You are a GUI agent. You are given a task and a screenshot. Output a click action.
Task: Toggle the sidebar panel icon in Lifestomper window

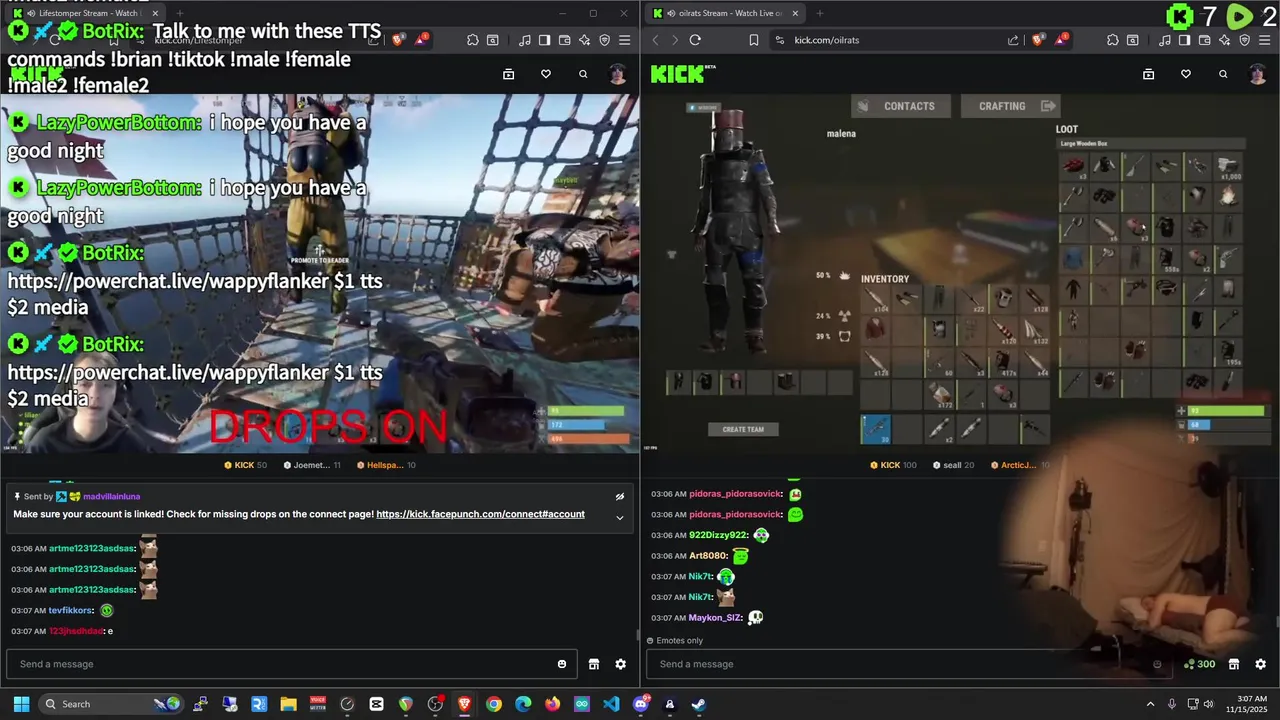tap(544, 40)
